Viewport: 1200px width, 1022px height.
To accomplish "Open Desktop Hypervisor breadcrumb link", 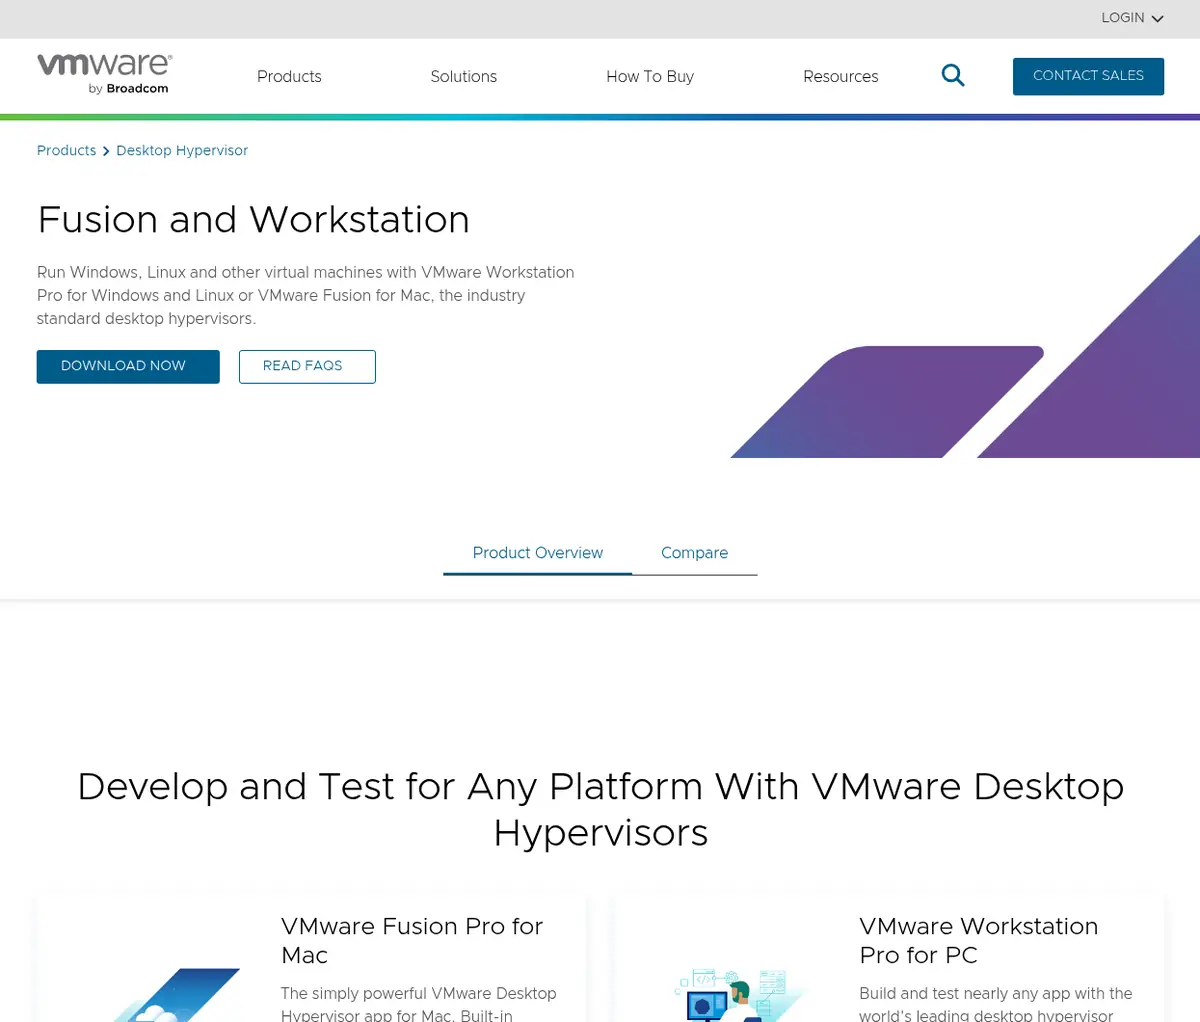I will [x=182, y=150].
